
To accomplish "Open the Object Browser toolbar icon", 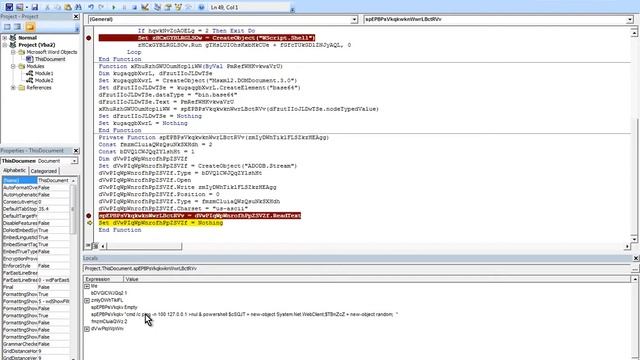I will point(178,7).
